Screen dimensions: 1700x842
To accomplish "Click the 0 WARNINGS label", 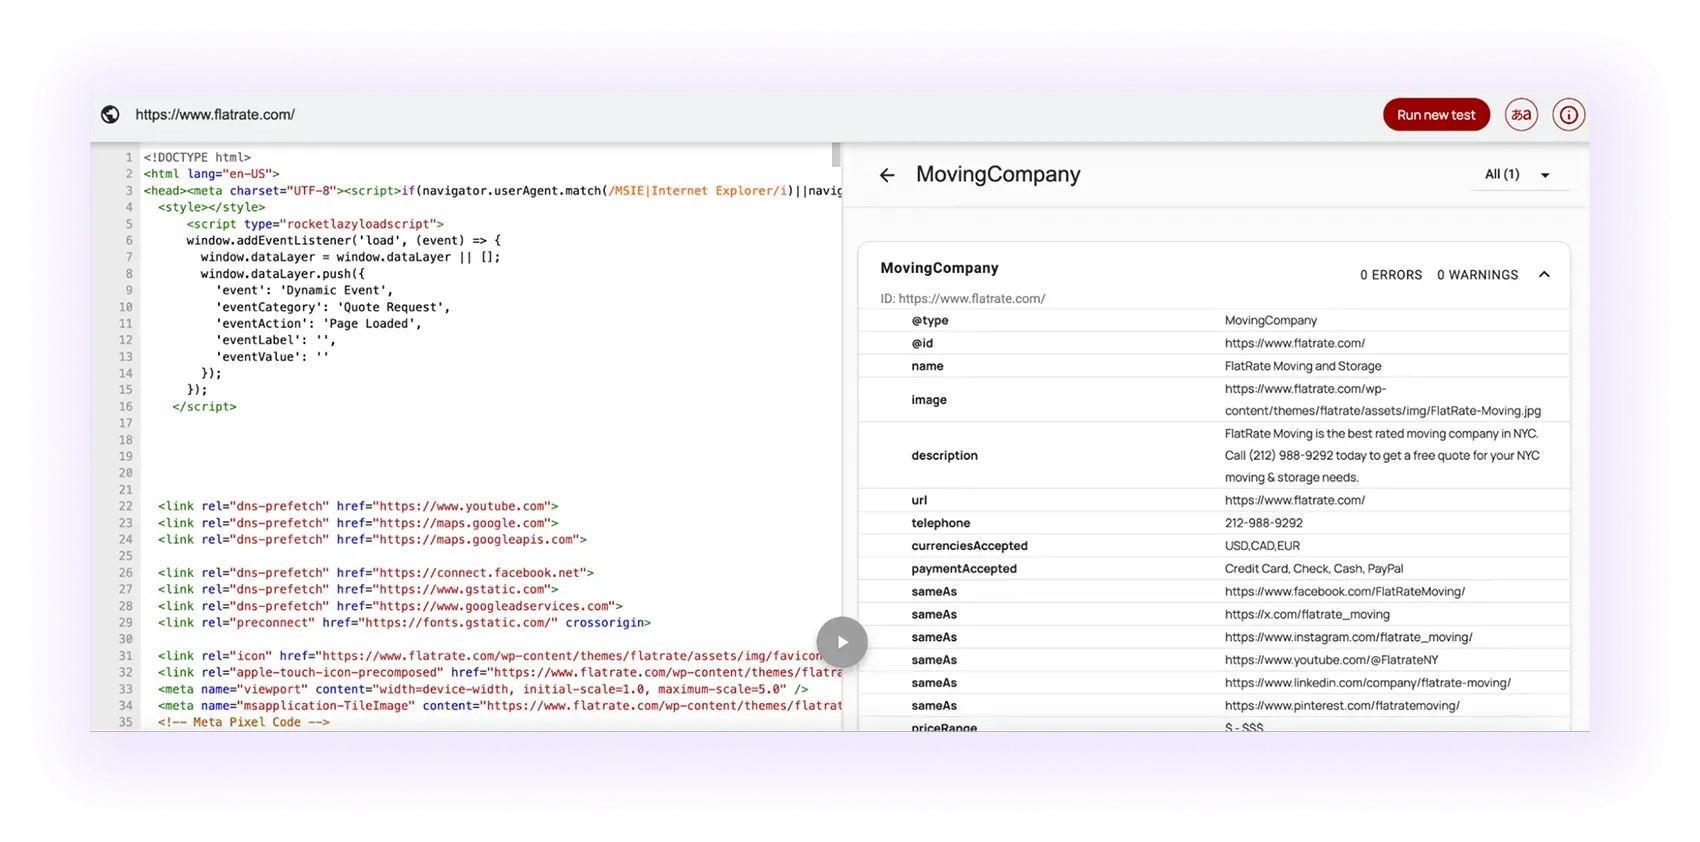I will point(1477,275).
